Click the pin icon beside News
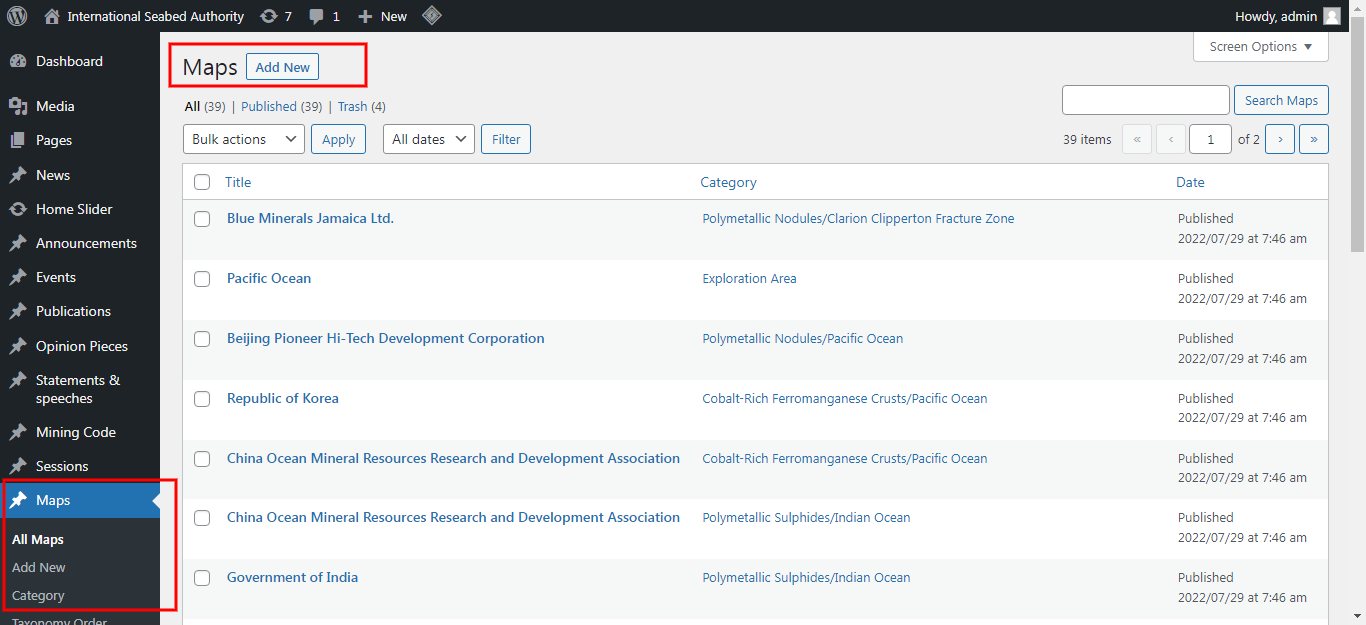Viewport: 1366px width, 625px height. 17,175
